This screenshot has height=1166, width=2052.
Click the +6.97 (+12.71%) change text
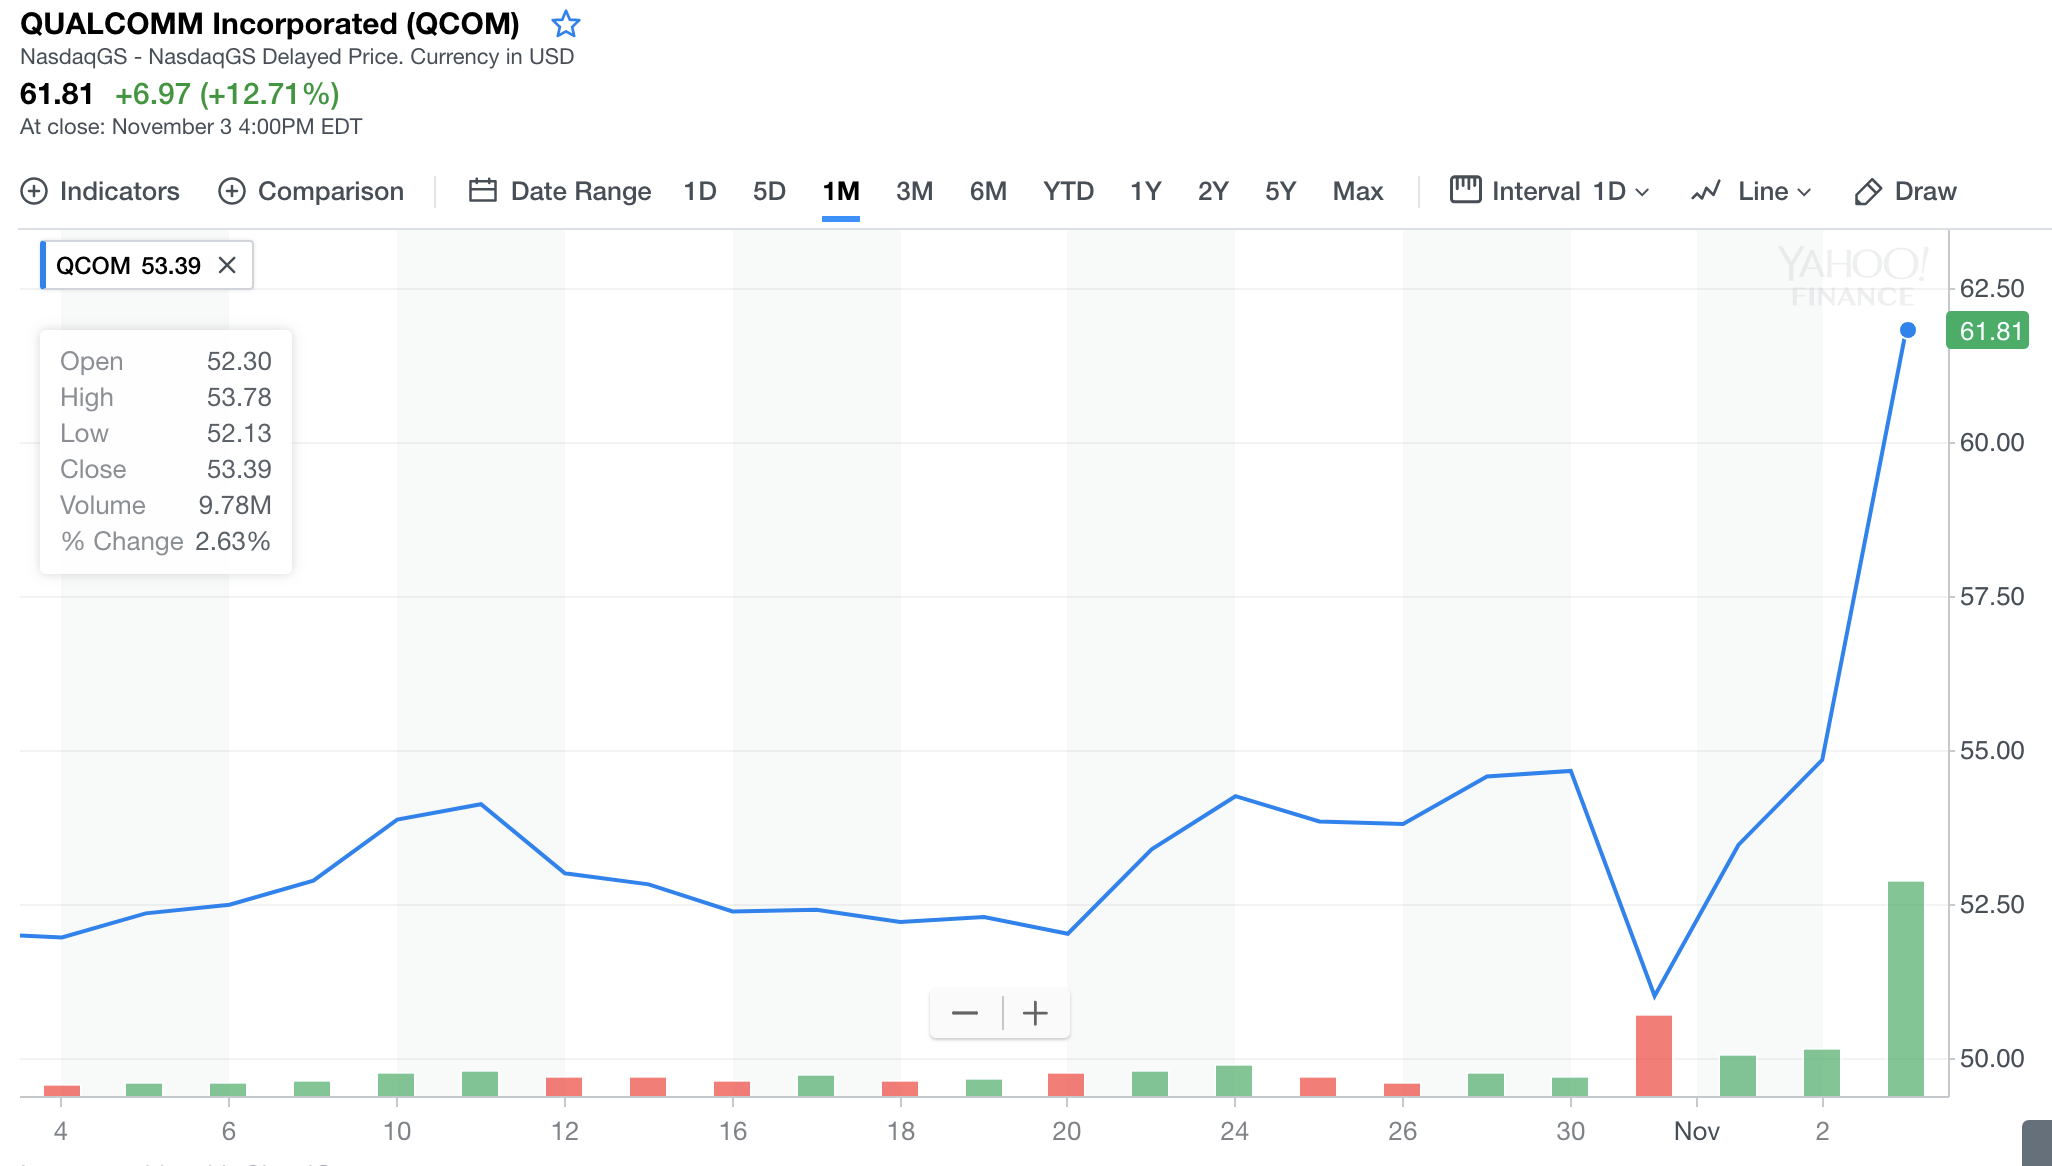tap(227, 94)
